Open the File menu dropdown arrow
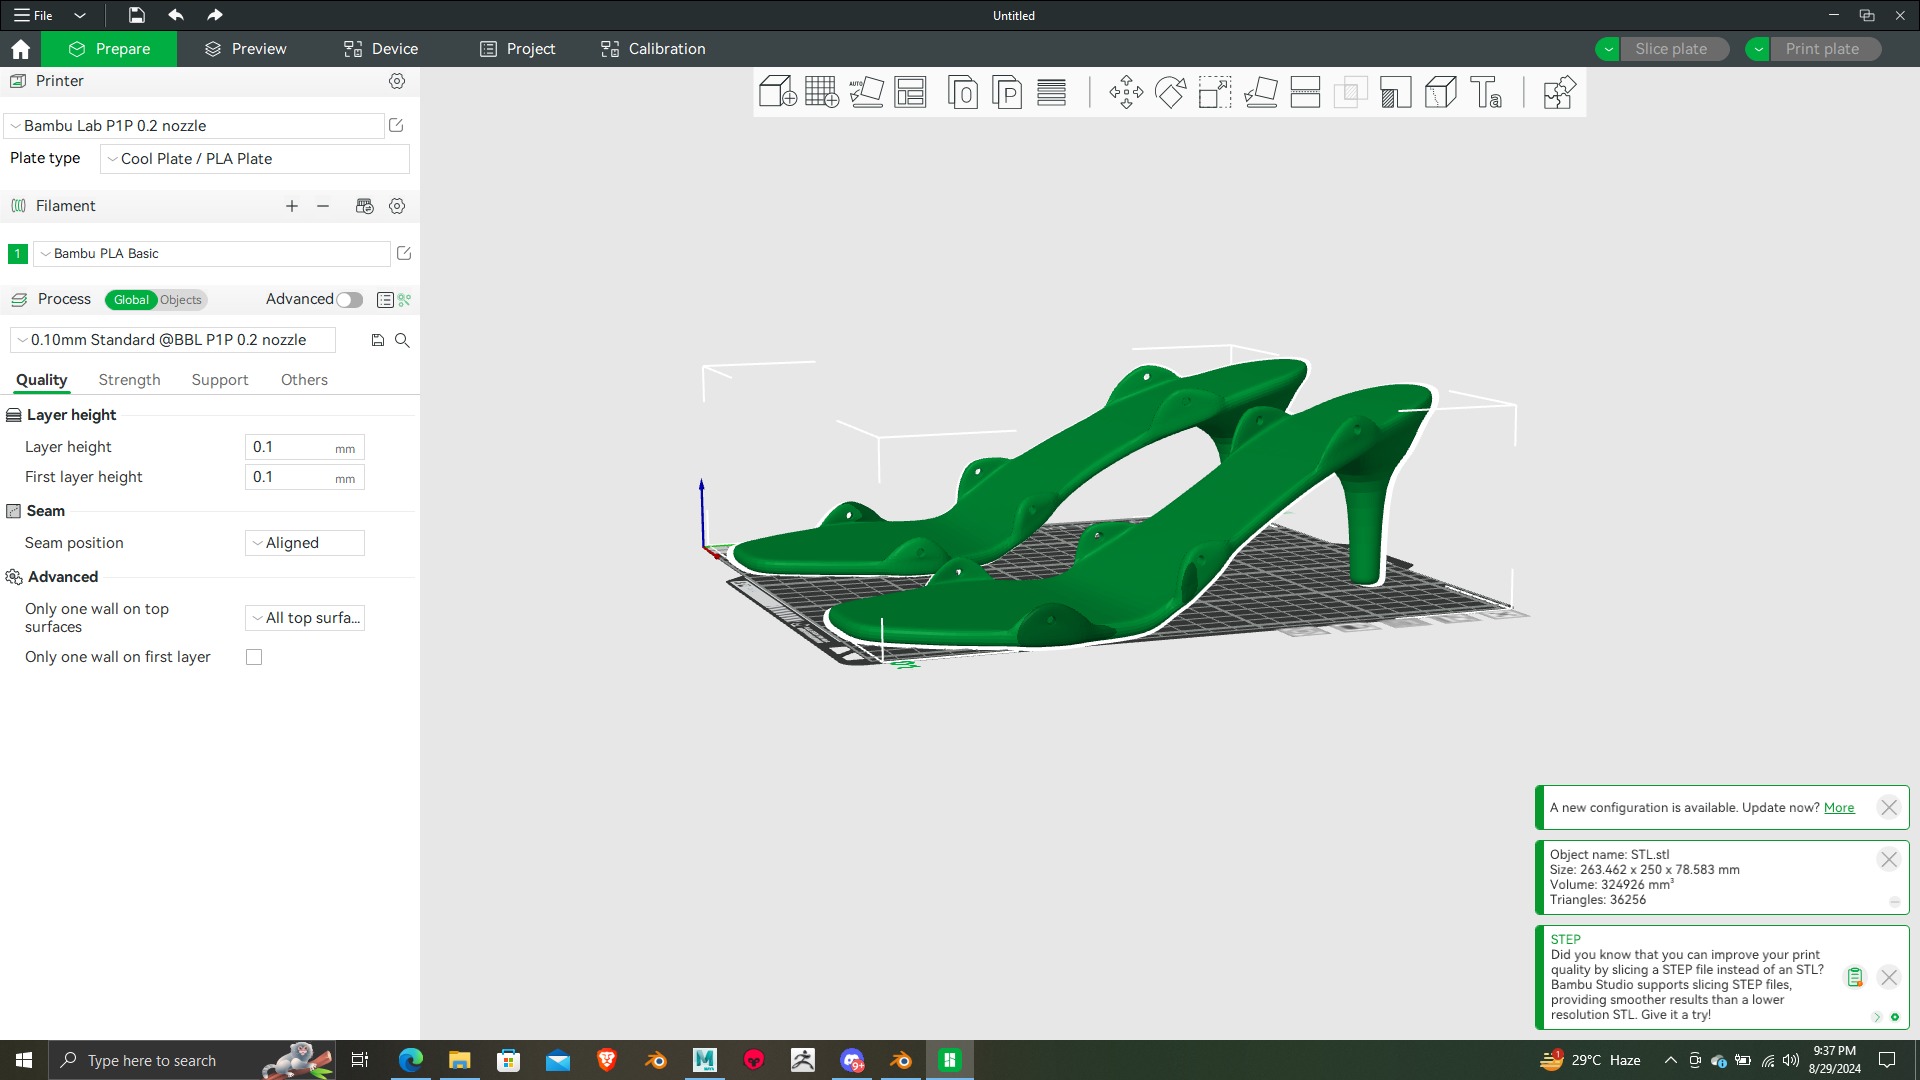The image size is (1920, 1080). (x=80, y=15)
